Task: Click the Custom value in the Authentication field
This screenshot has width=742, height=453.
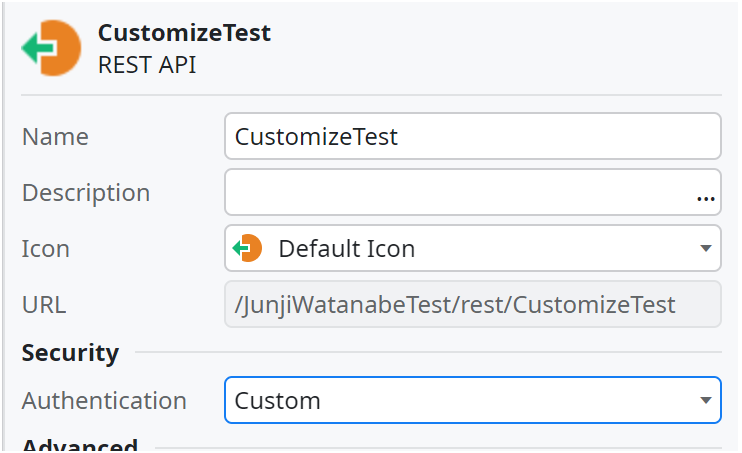Action: 278,401
